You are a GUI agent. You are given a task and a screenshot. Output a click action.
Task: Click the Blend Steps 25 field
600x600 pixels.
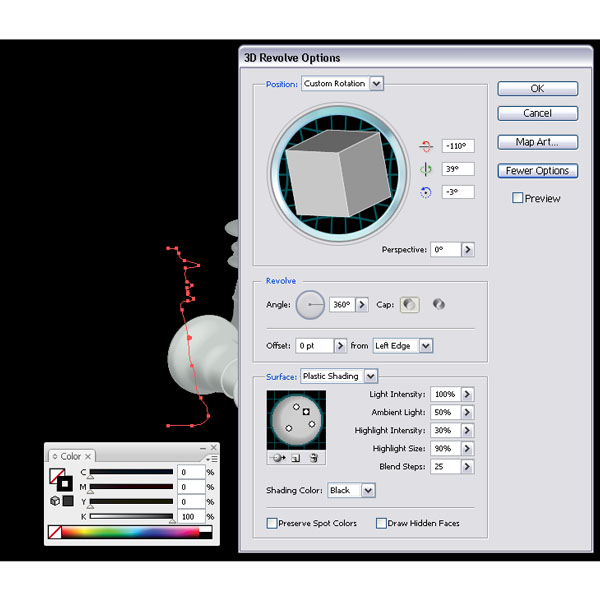point(445,466)
